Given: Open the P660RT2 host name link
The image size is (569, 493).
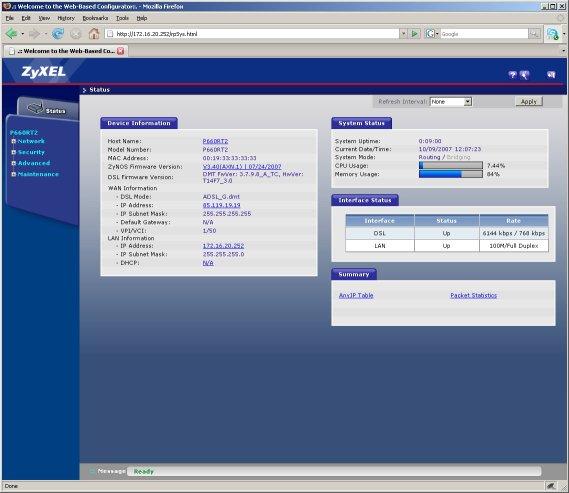Looking at the screenshot, I should [215, 141].
